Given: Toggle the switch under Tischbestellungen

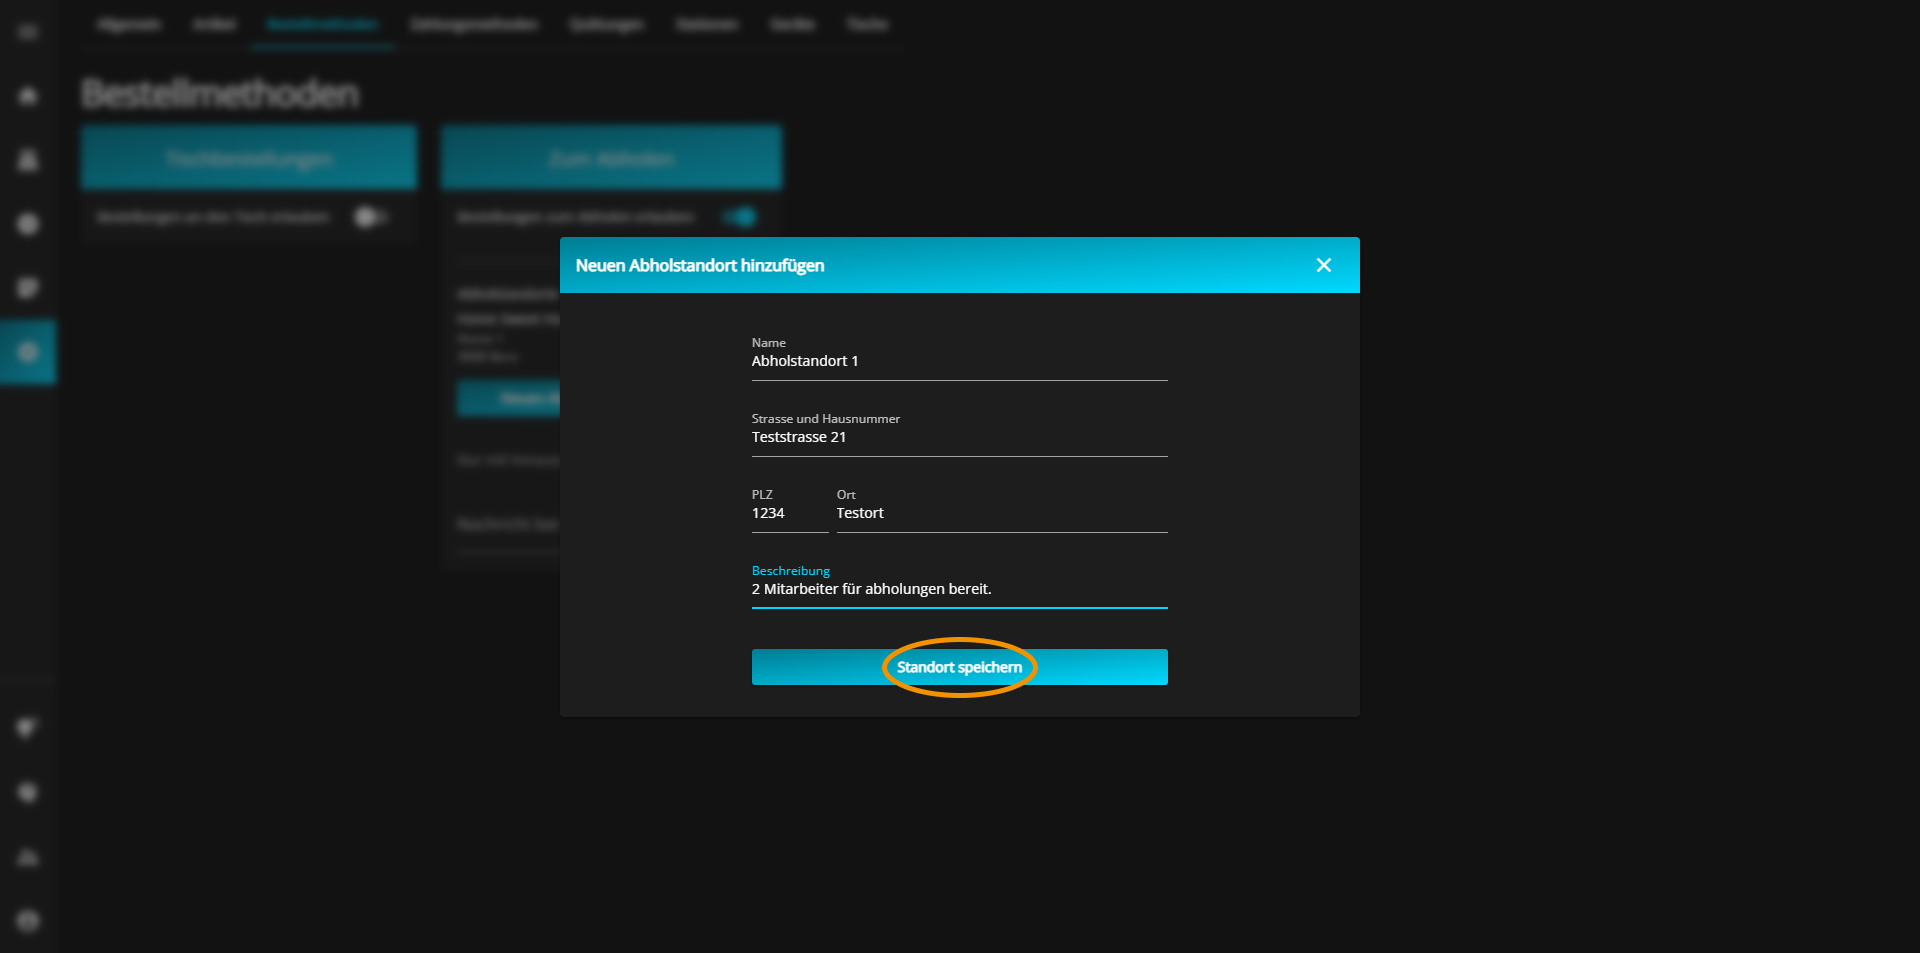Looking at the screenshot, I should coord(371,217).
